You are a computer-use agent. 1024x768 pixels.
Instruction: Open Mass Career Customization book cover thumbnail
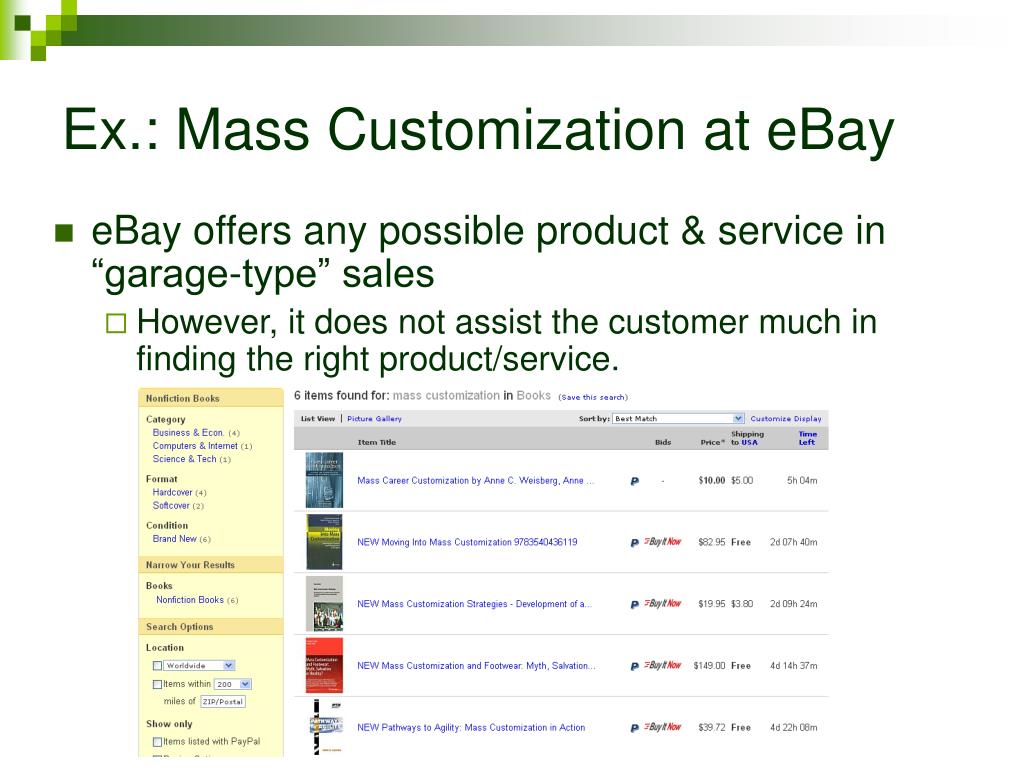324,480
